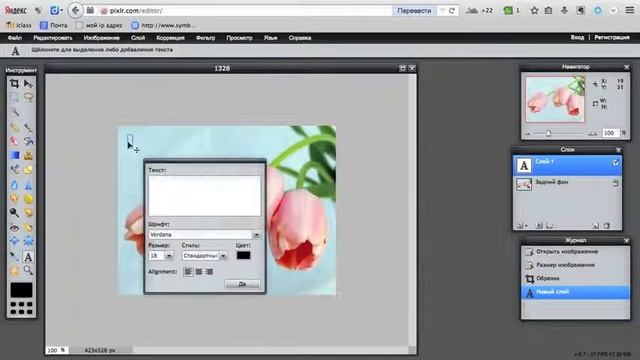Select the rectangular Marquee tool
Image resolution: width=640 pixels, height=360 pixels.
coord(14,97)
